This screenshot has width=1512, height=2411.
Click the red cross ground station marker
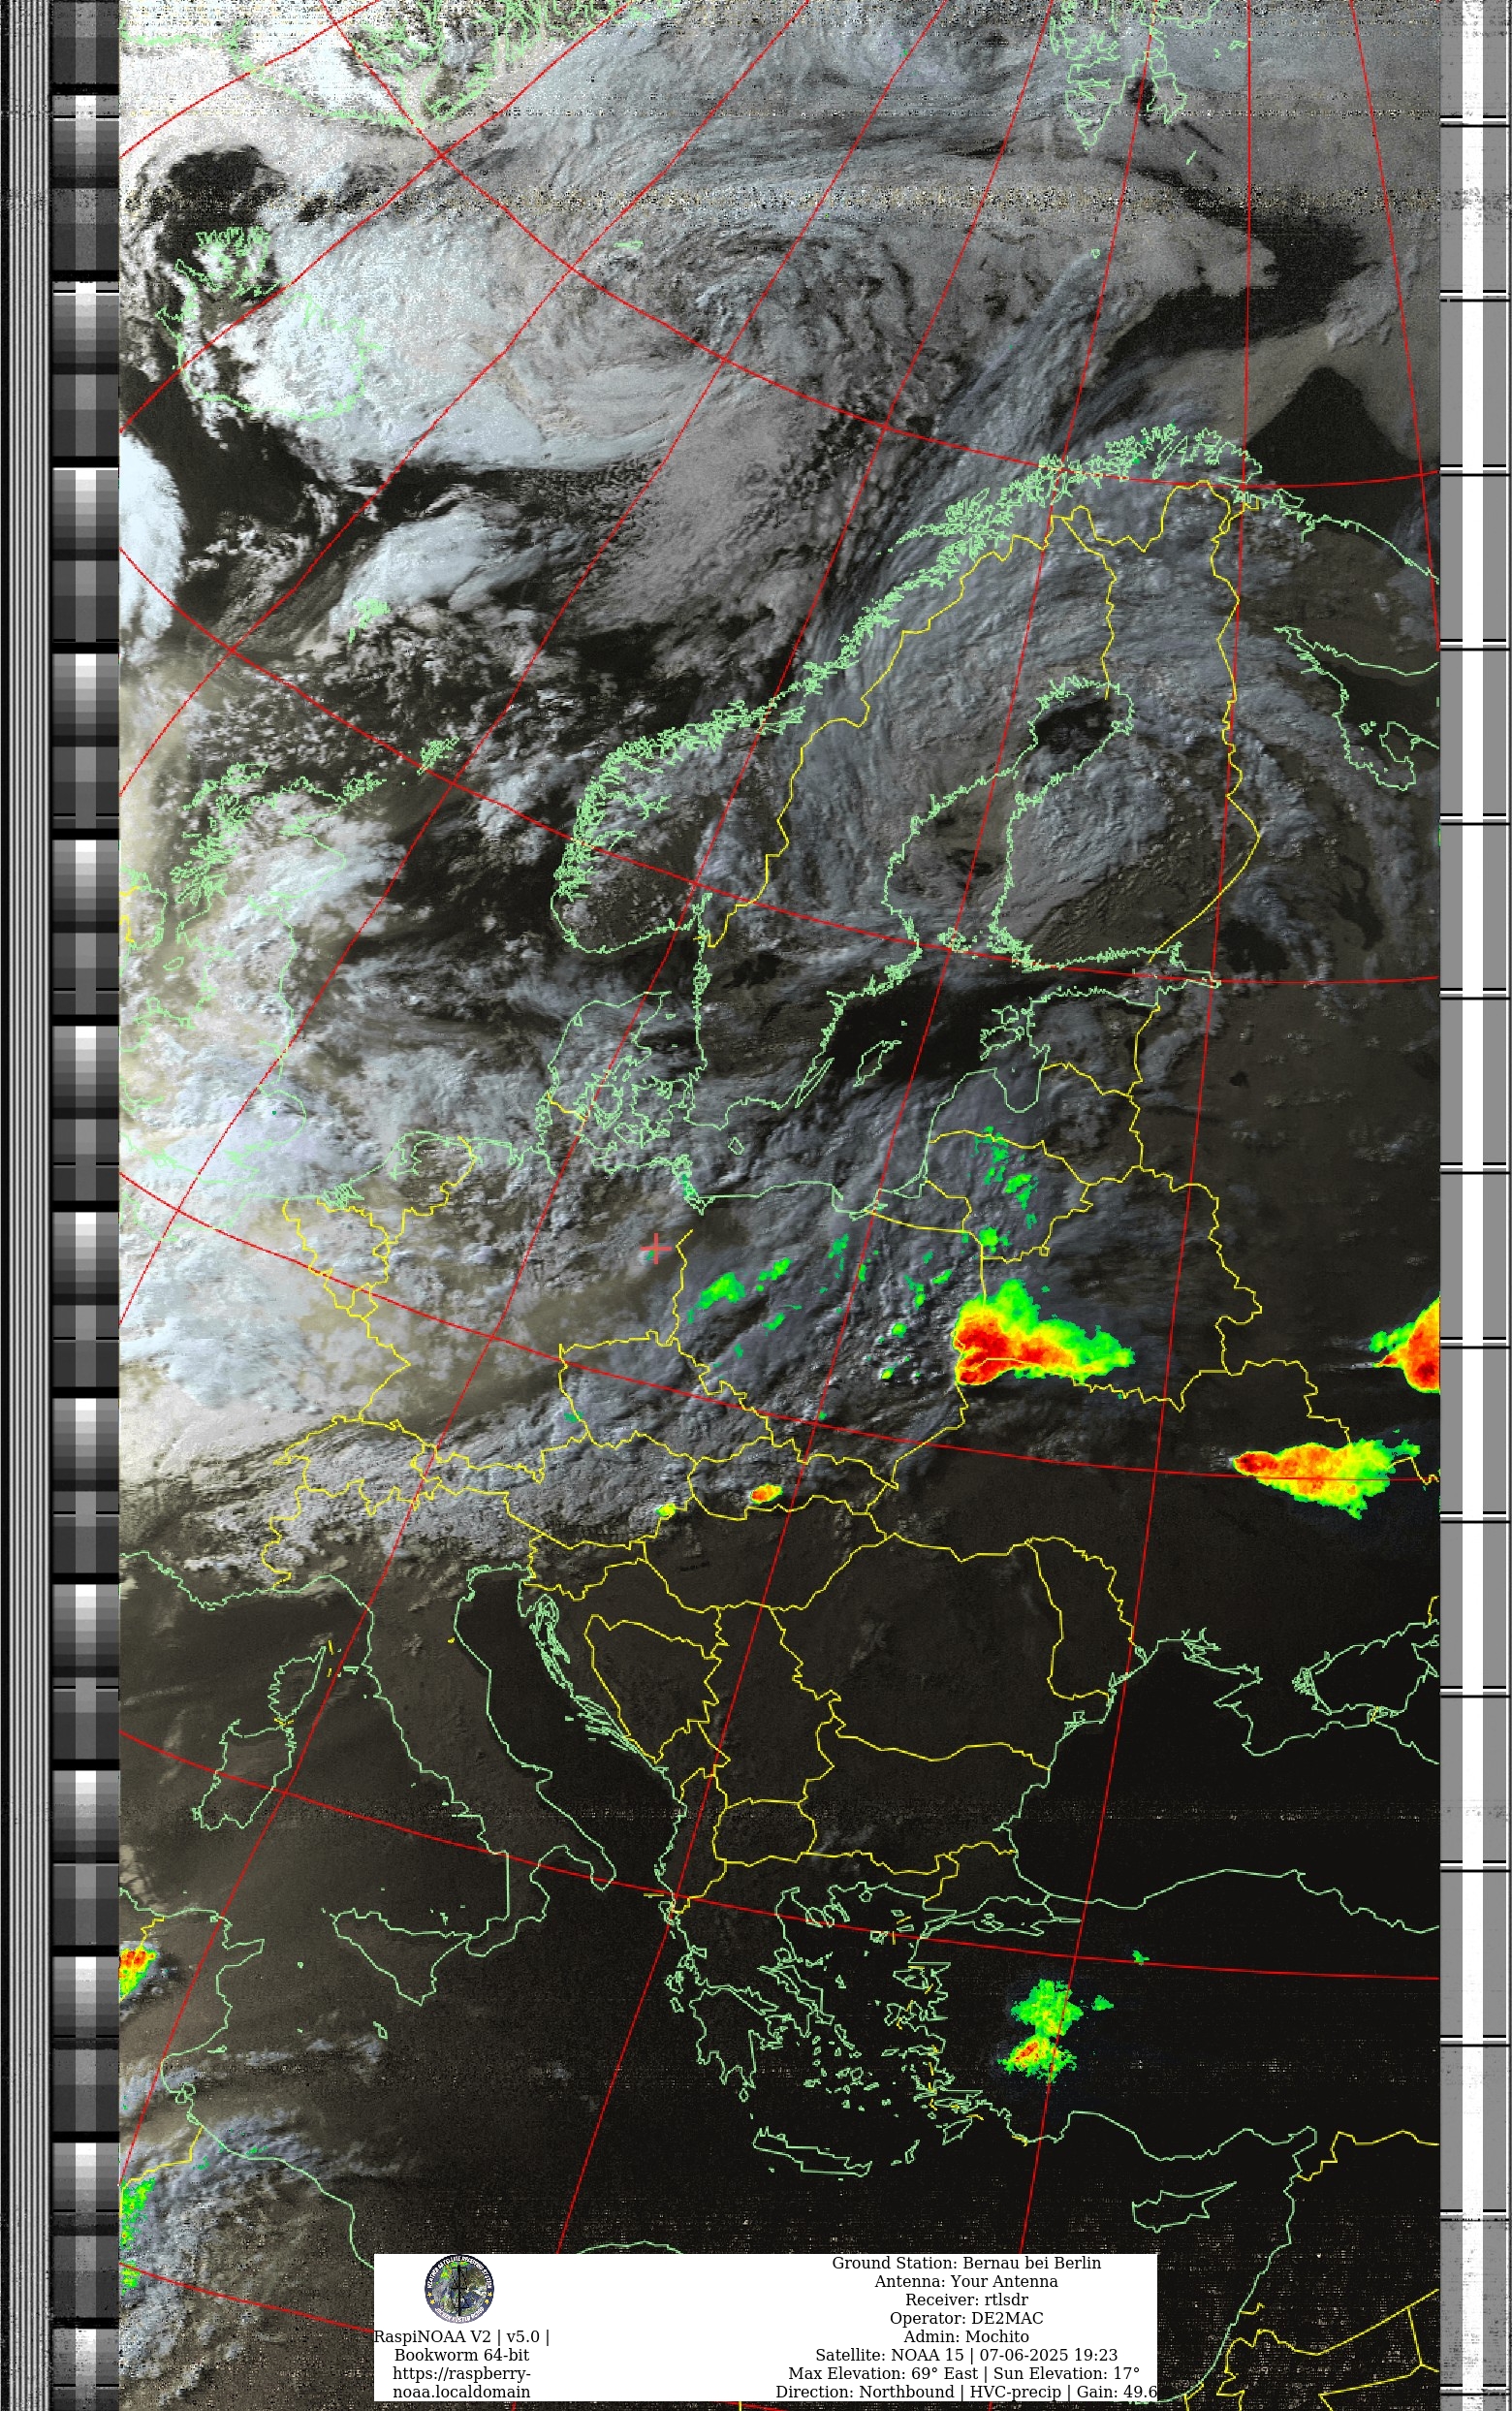click(655, 1249)
